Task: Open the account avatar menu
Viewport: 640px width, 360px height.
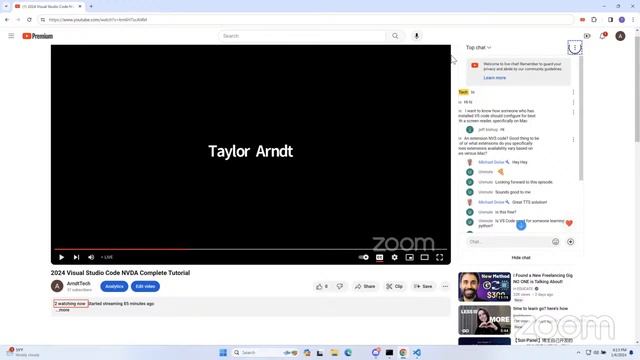Action: click(x=620, y=36)
